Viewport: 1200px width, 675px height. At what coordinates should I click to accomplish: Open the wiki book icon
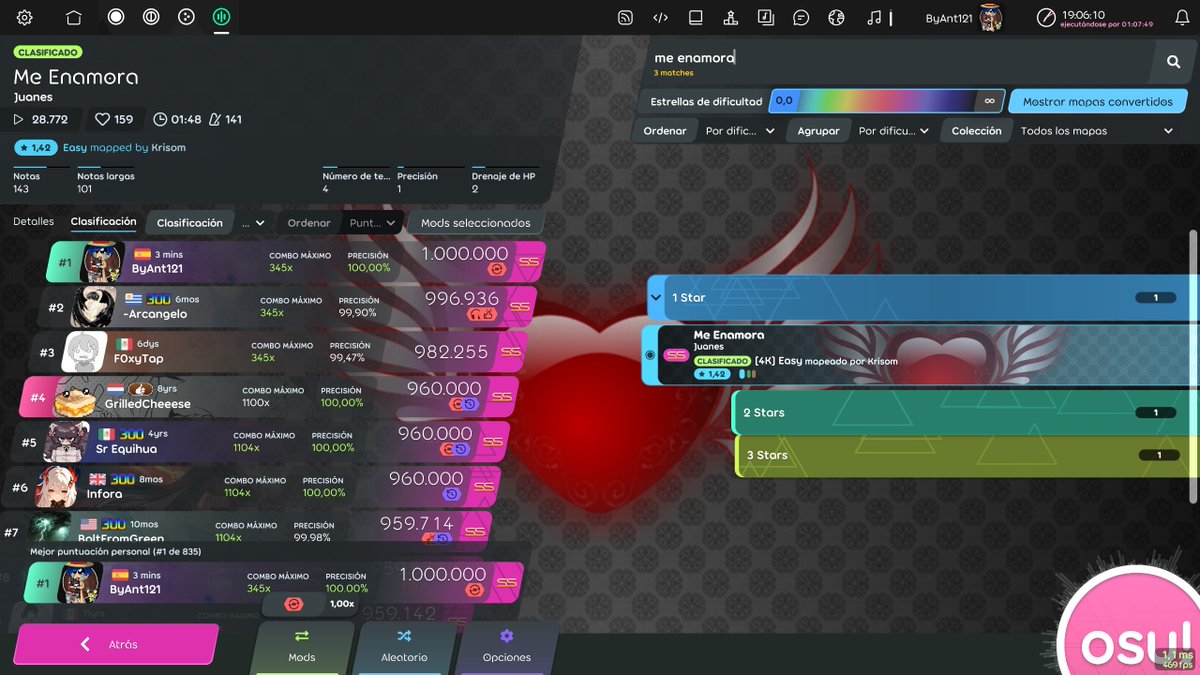[x=696, y=17]
